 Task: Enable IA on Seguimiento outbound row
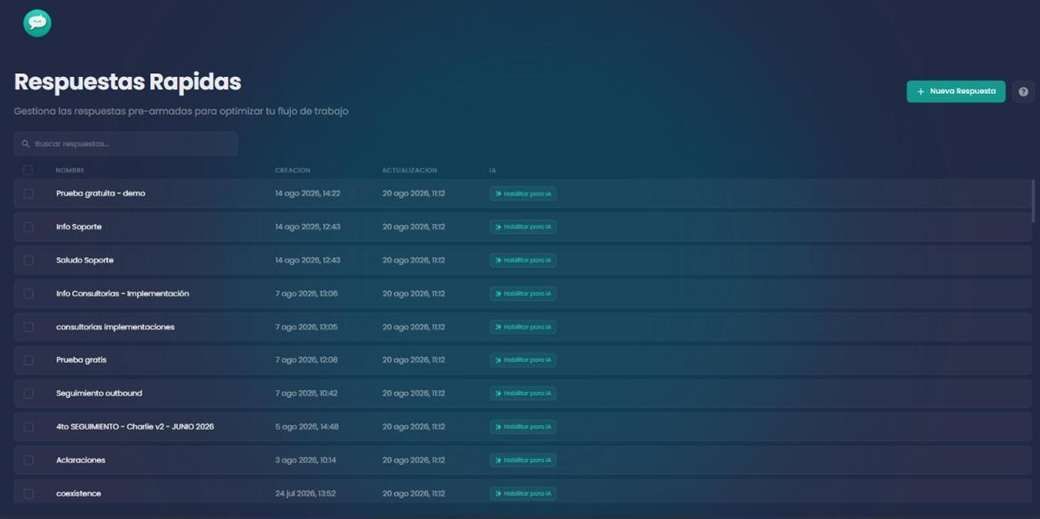tap(523, 394)
